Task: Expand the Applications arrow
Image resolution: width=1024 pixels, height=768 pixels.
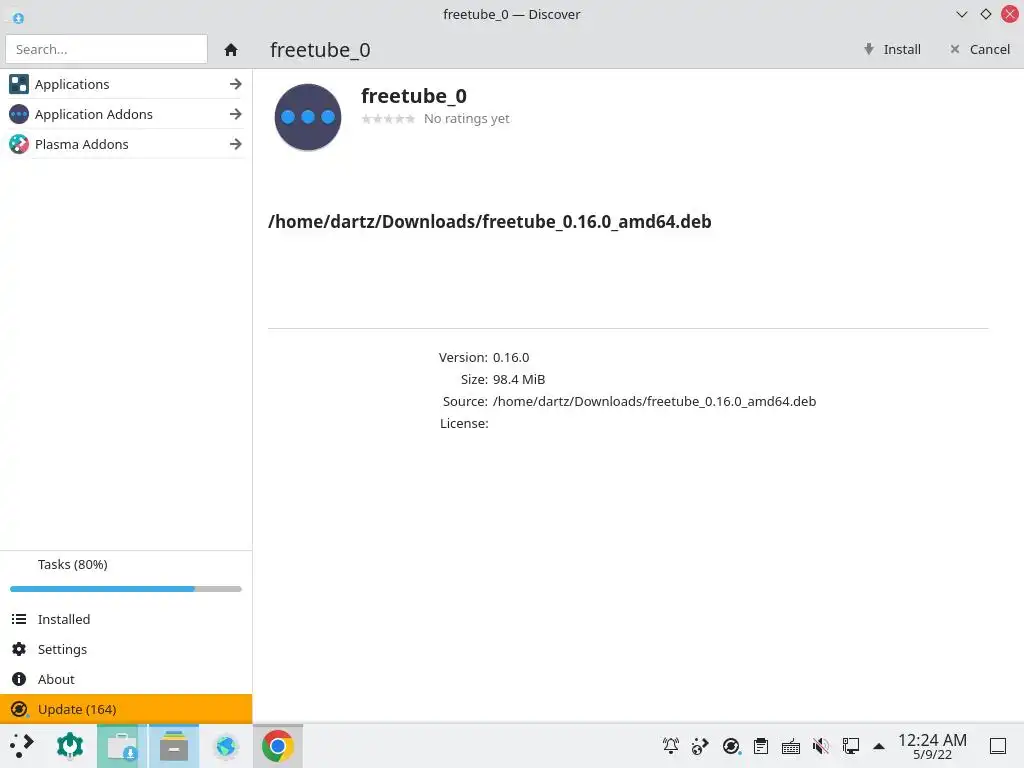Action: click(236, 84)
